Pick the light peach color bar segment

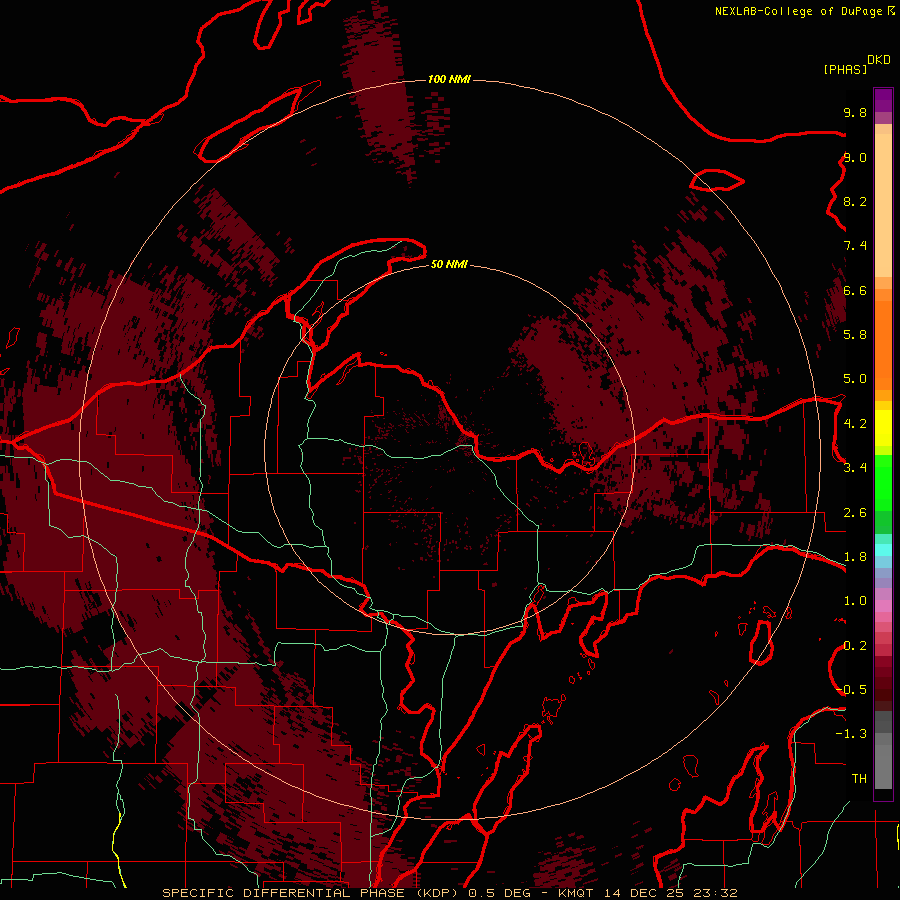[x=883, y=205]
